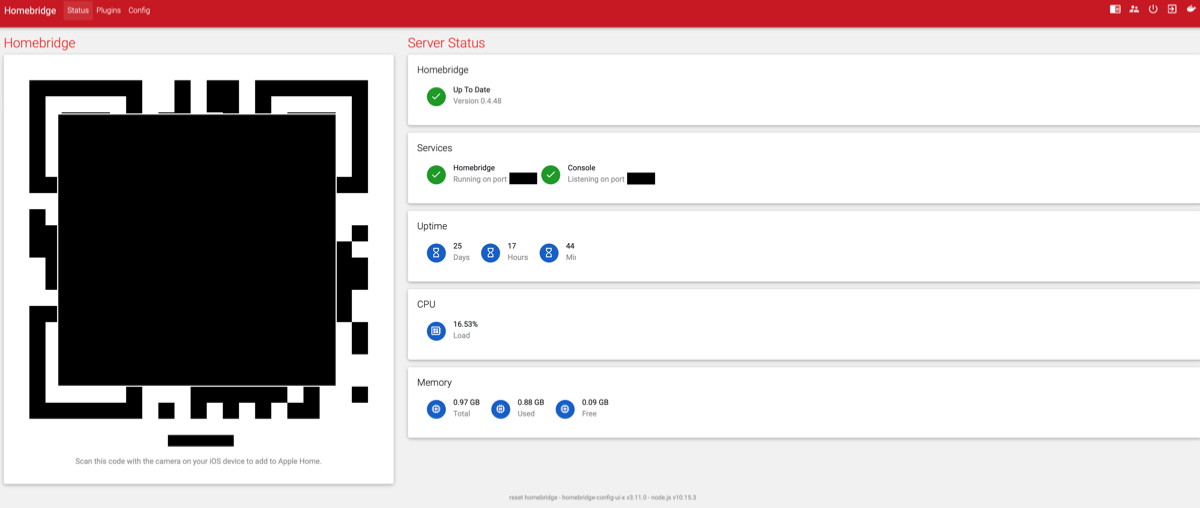Screen dimensions: 1200x508
Task: Open the Config tab
Action: pyautogui.click(x=139, y=10)
